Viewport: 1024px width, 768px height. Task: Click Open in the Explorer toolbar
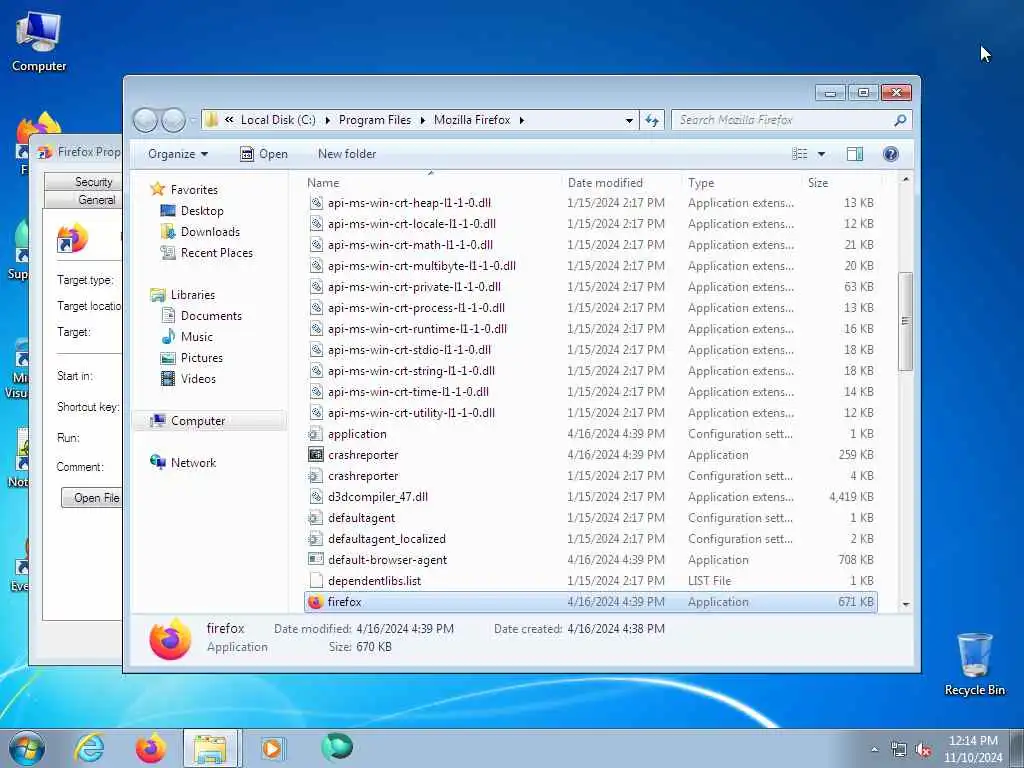[x=264, y=154]
